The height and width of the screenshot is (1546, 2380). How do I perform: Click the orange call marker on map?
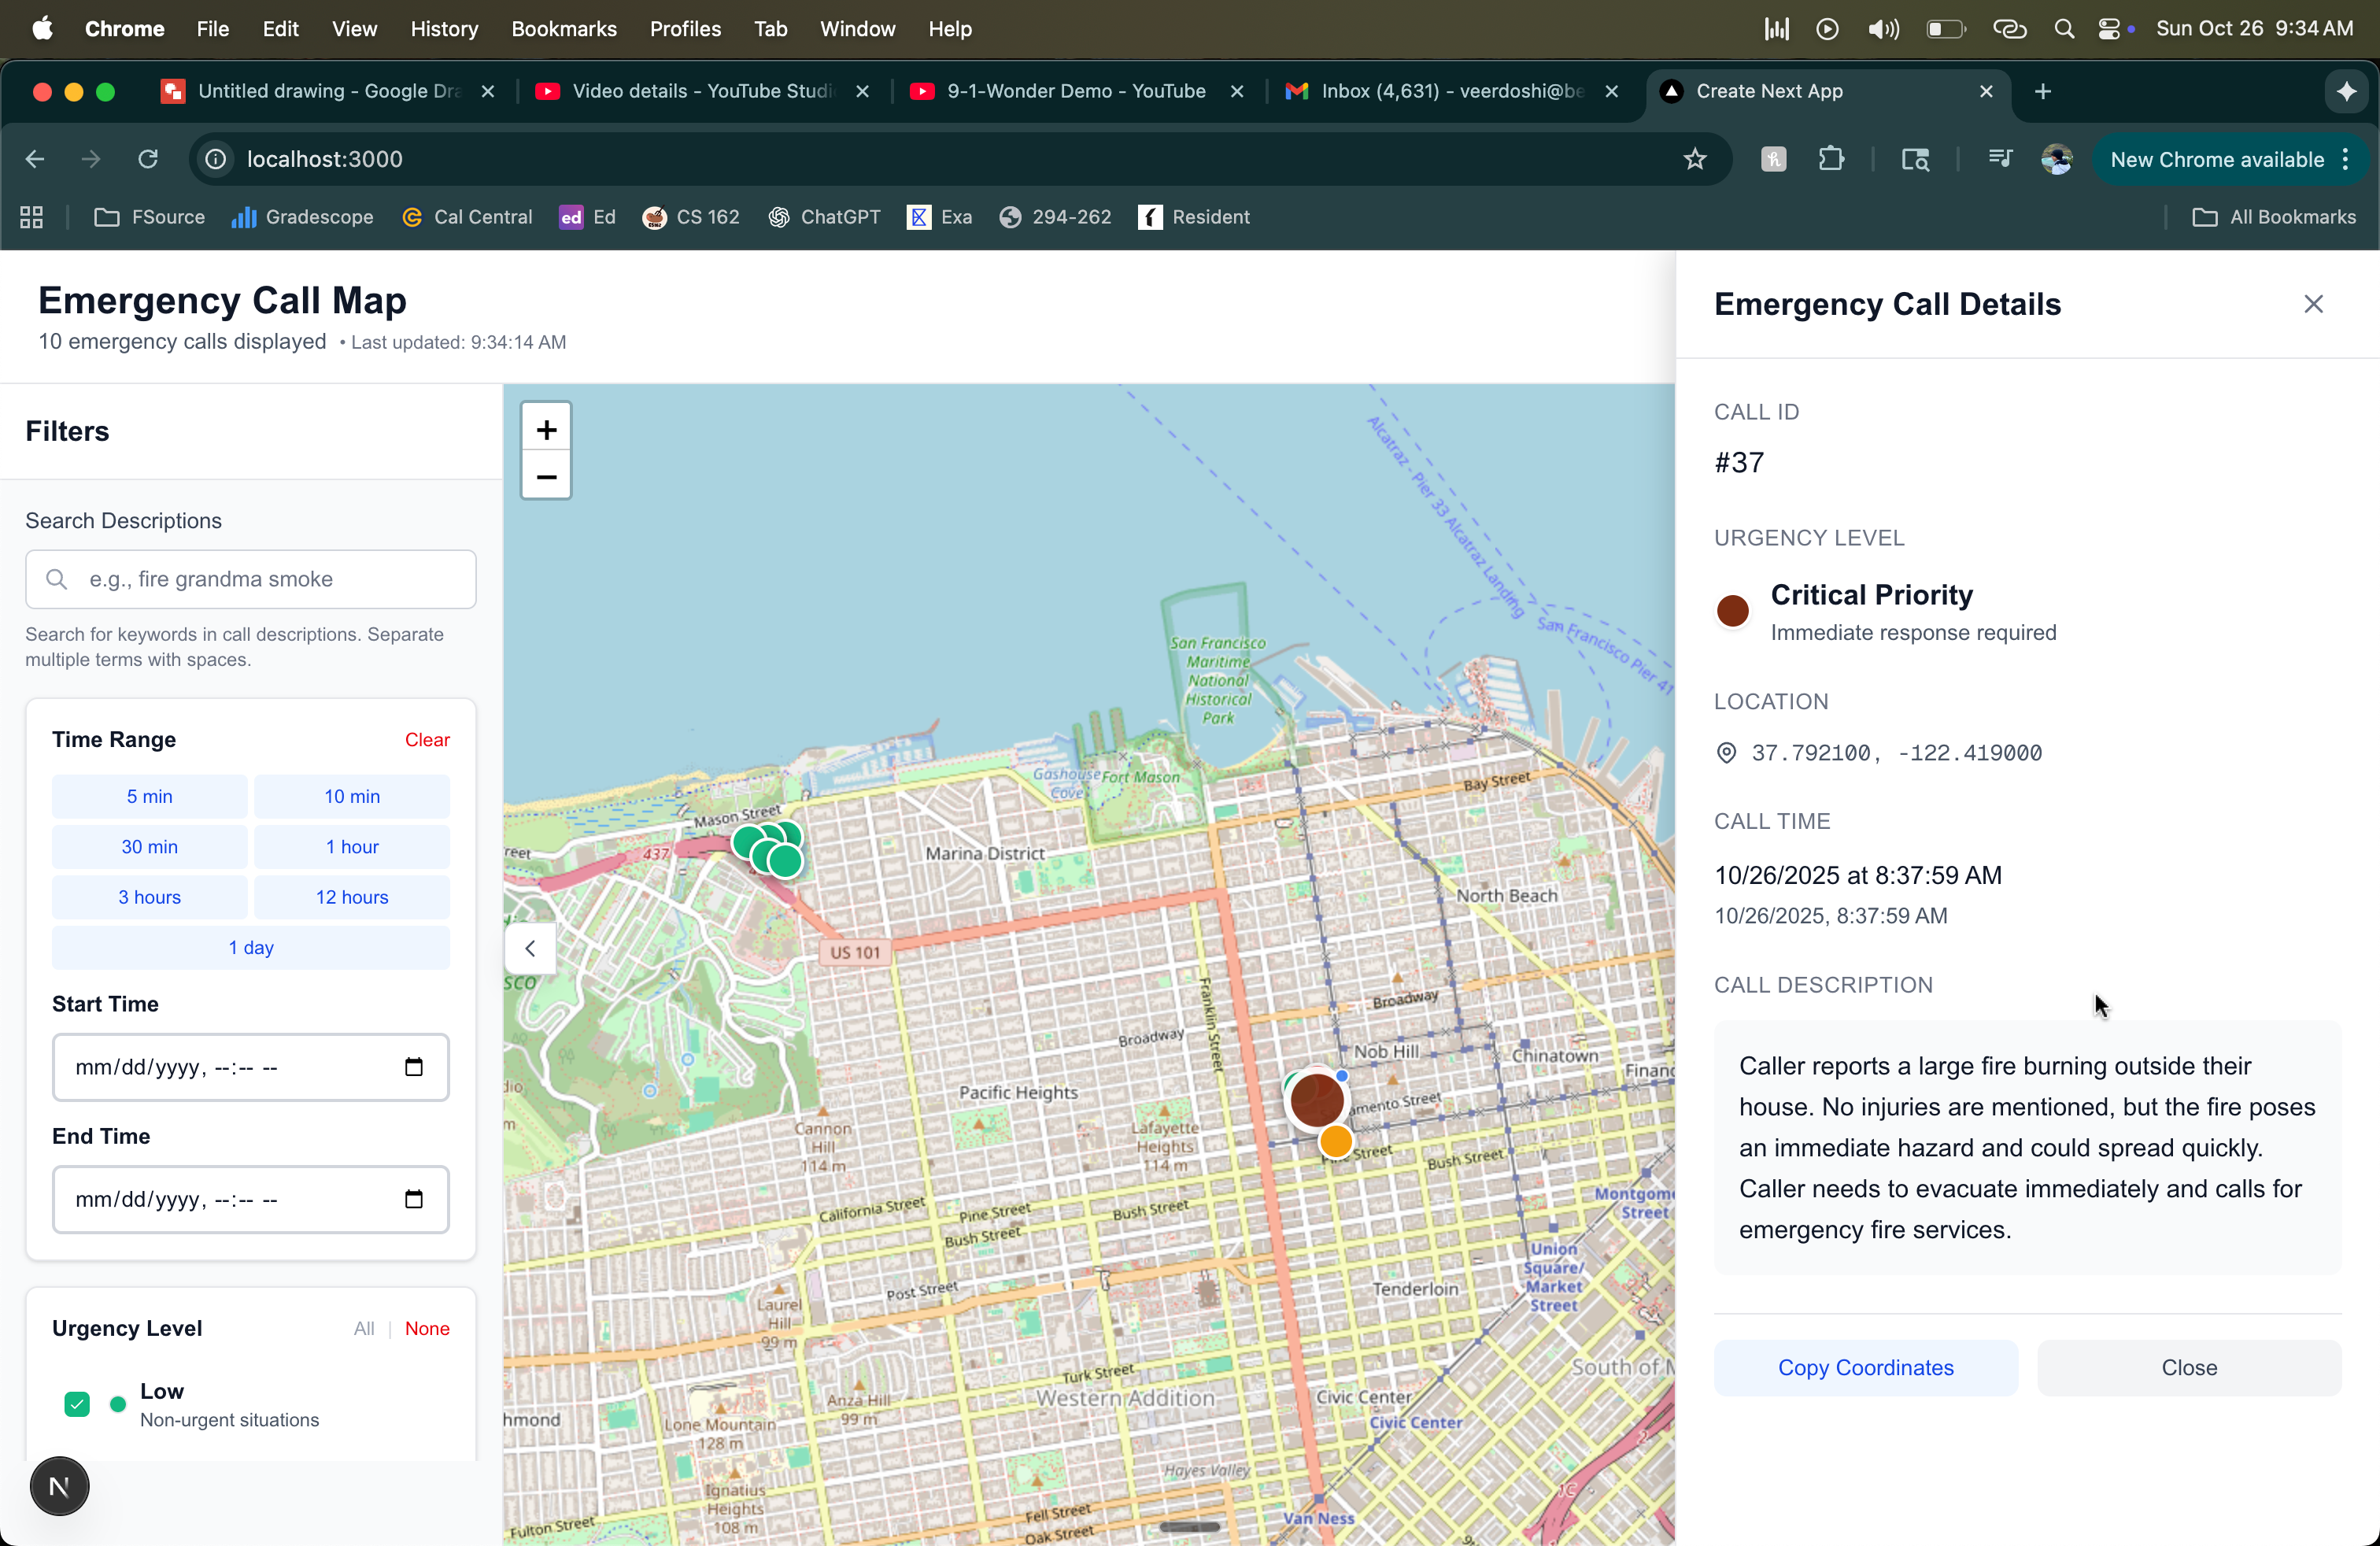point(1336,1141)
